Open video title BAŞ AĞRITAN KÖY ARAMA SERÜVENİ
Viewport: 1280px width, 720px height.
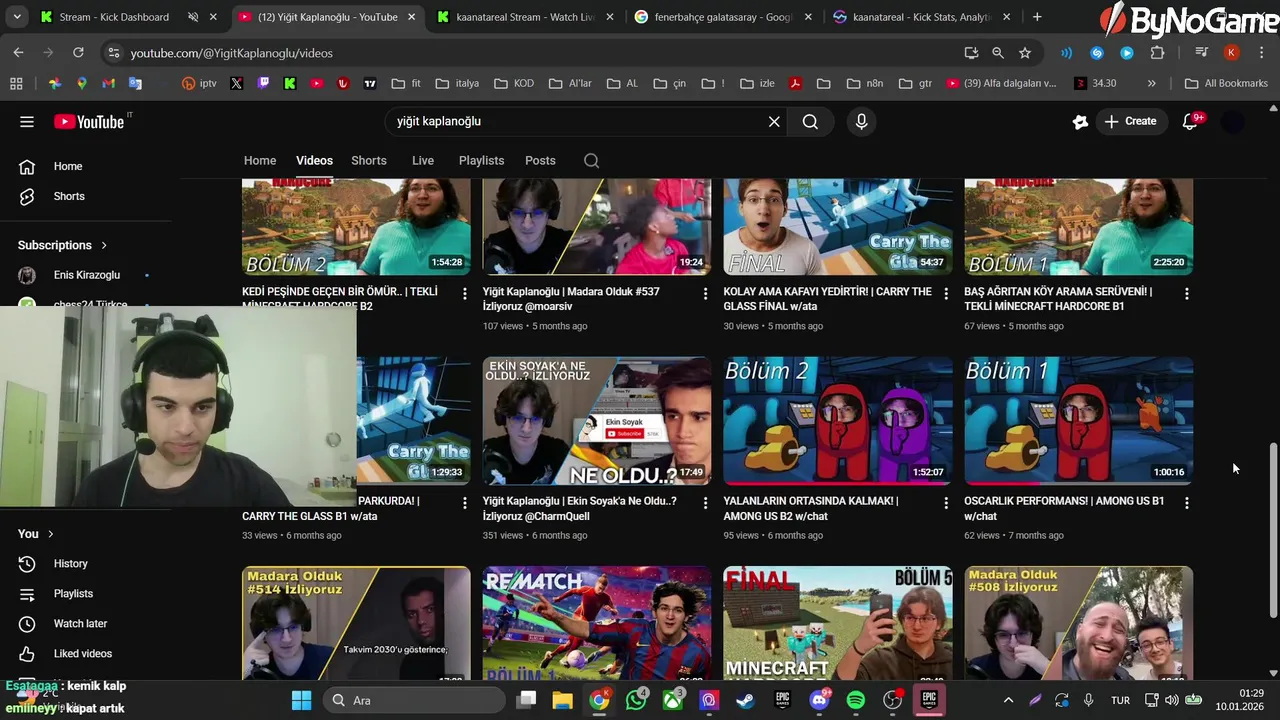(x=1058, y=299)
